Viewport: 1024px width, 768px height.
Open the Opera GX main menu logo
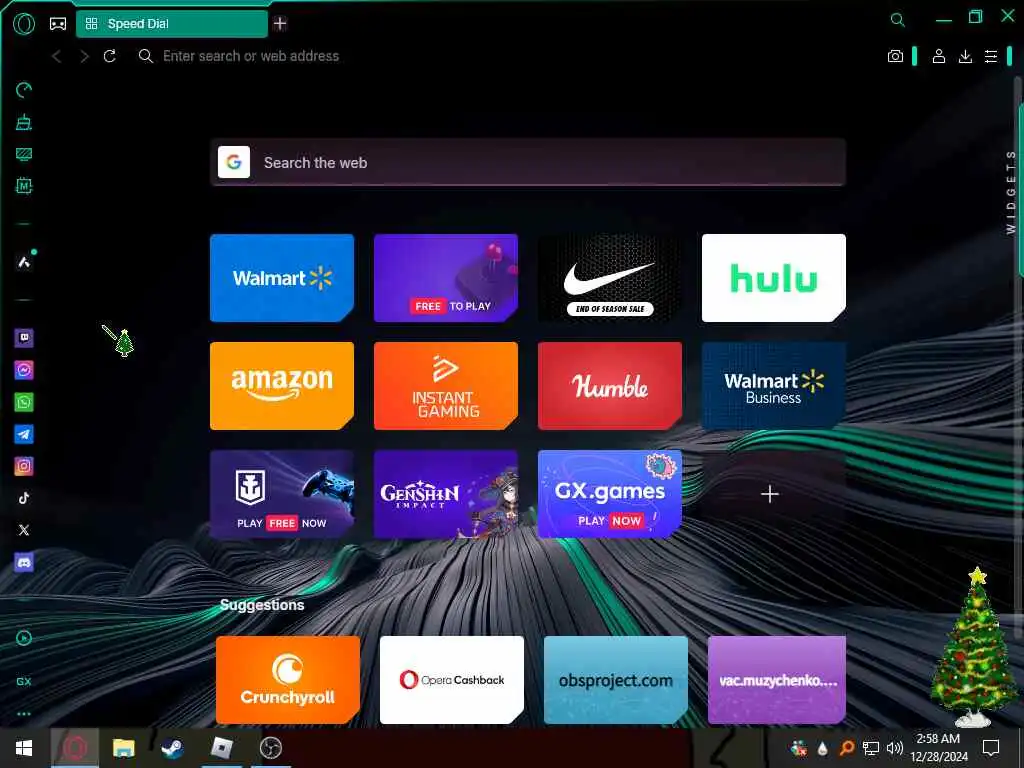(24, 24)
